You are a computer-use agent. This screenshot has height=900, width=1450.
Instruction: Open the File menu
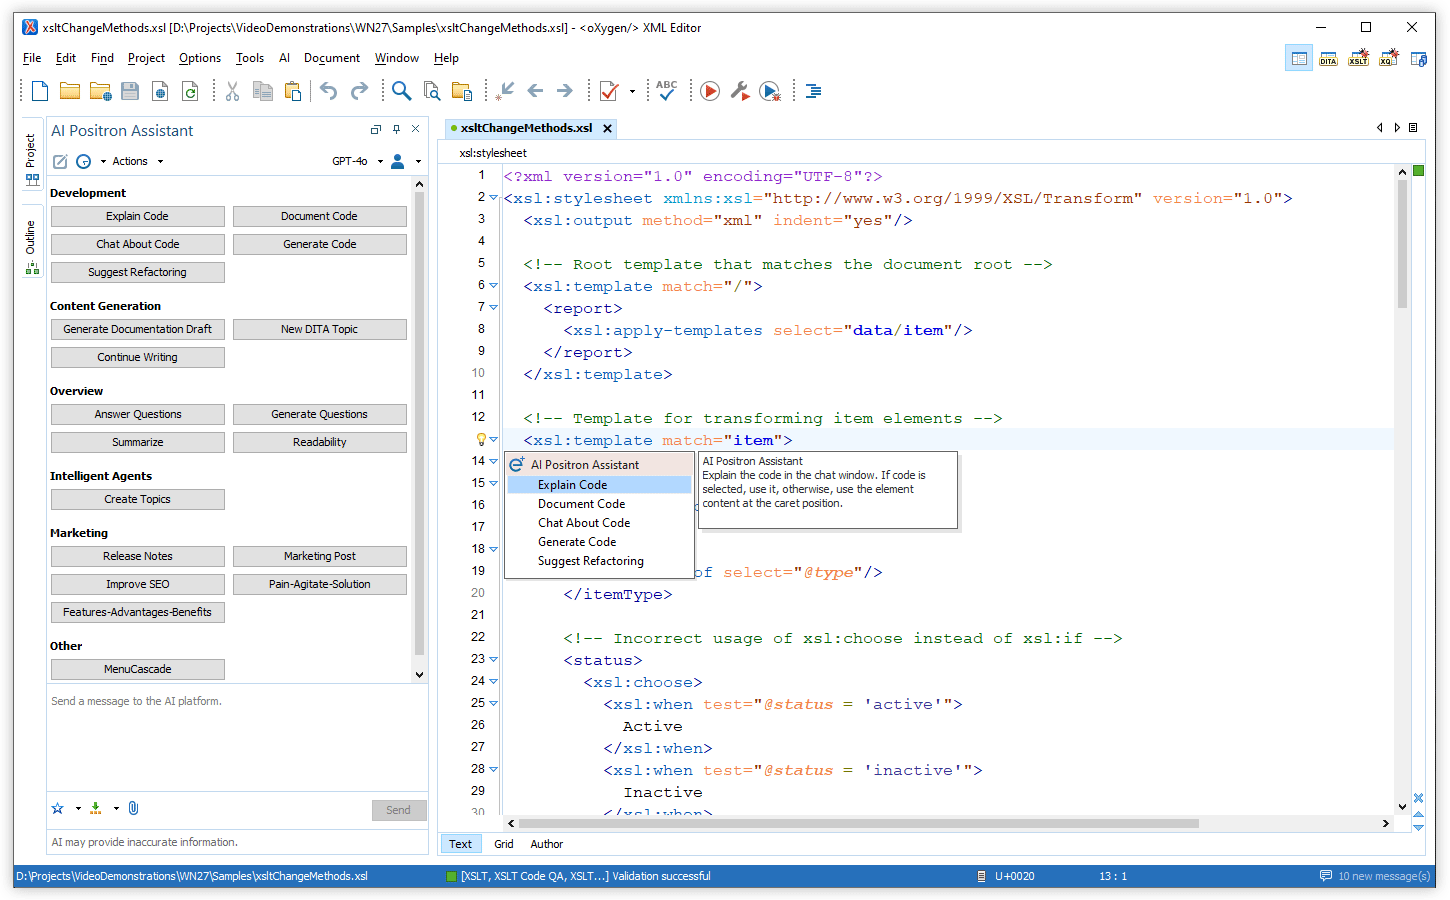32,58
